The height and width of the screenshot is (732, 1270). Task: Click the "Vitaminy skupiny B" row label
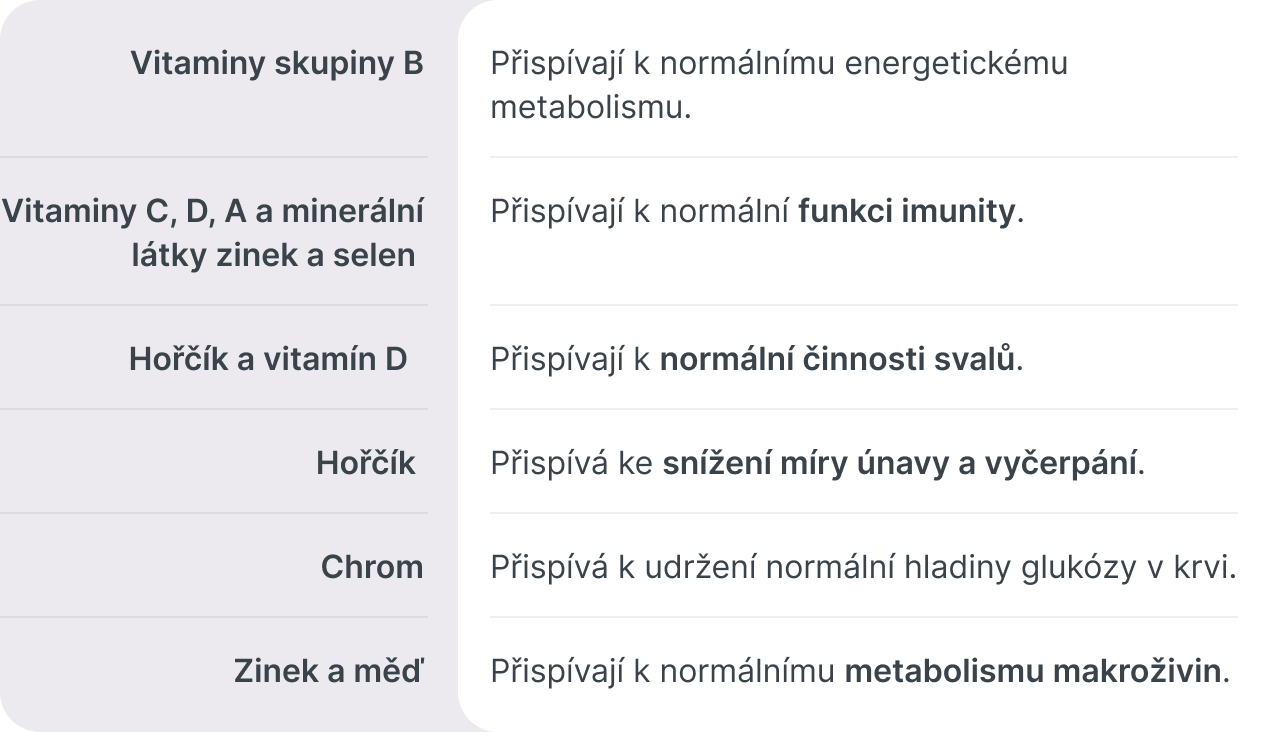point(277,63)
